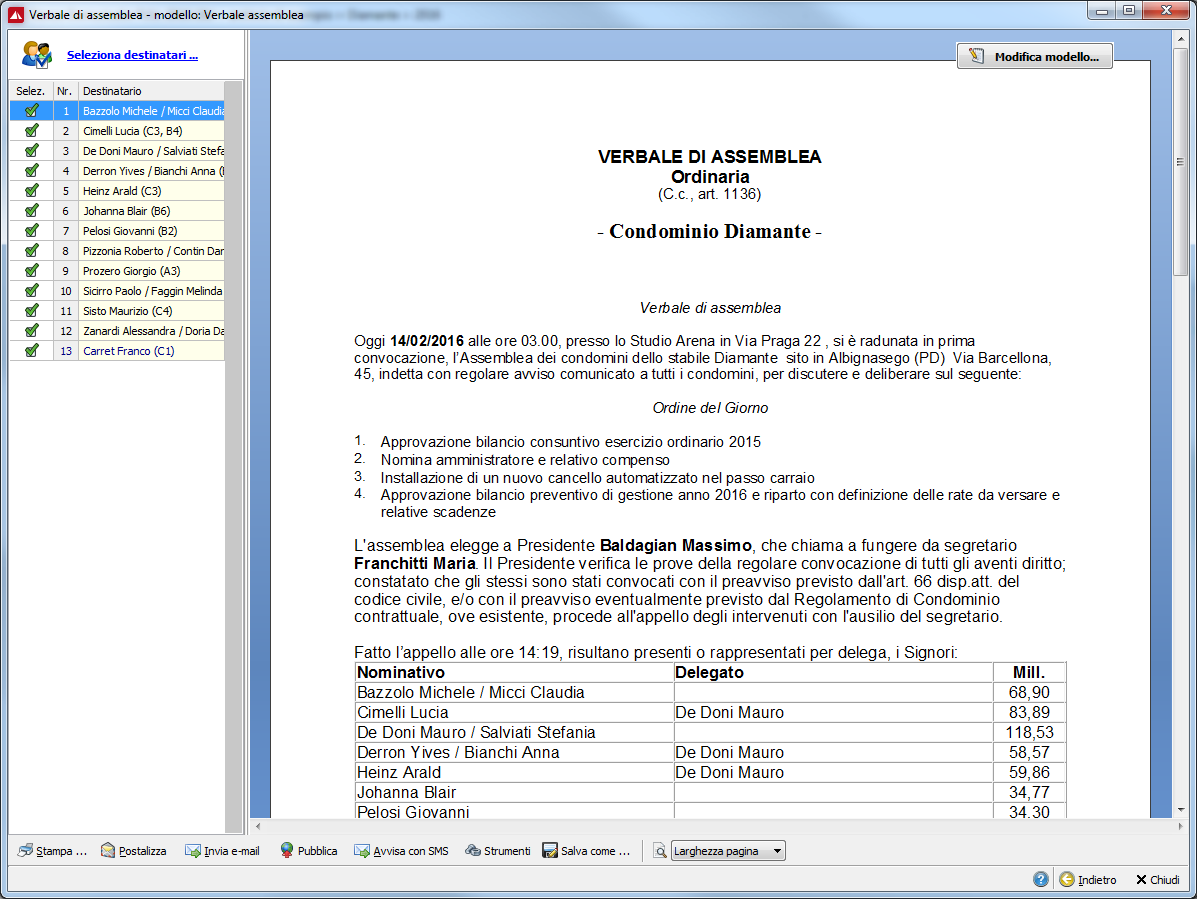Click the Pubblica globe icon
This screenshot has width=1197, height=899.
point(287,850)
